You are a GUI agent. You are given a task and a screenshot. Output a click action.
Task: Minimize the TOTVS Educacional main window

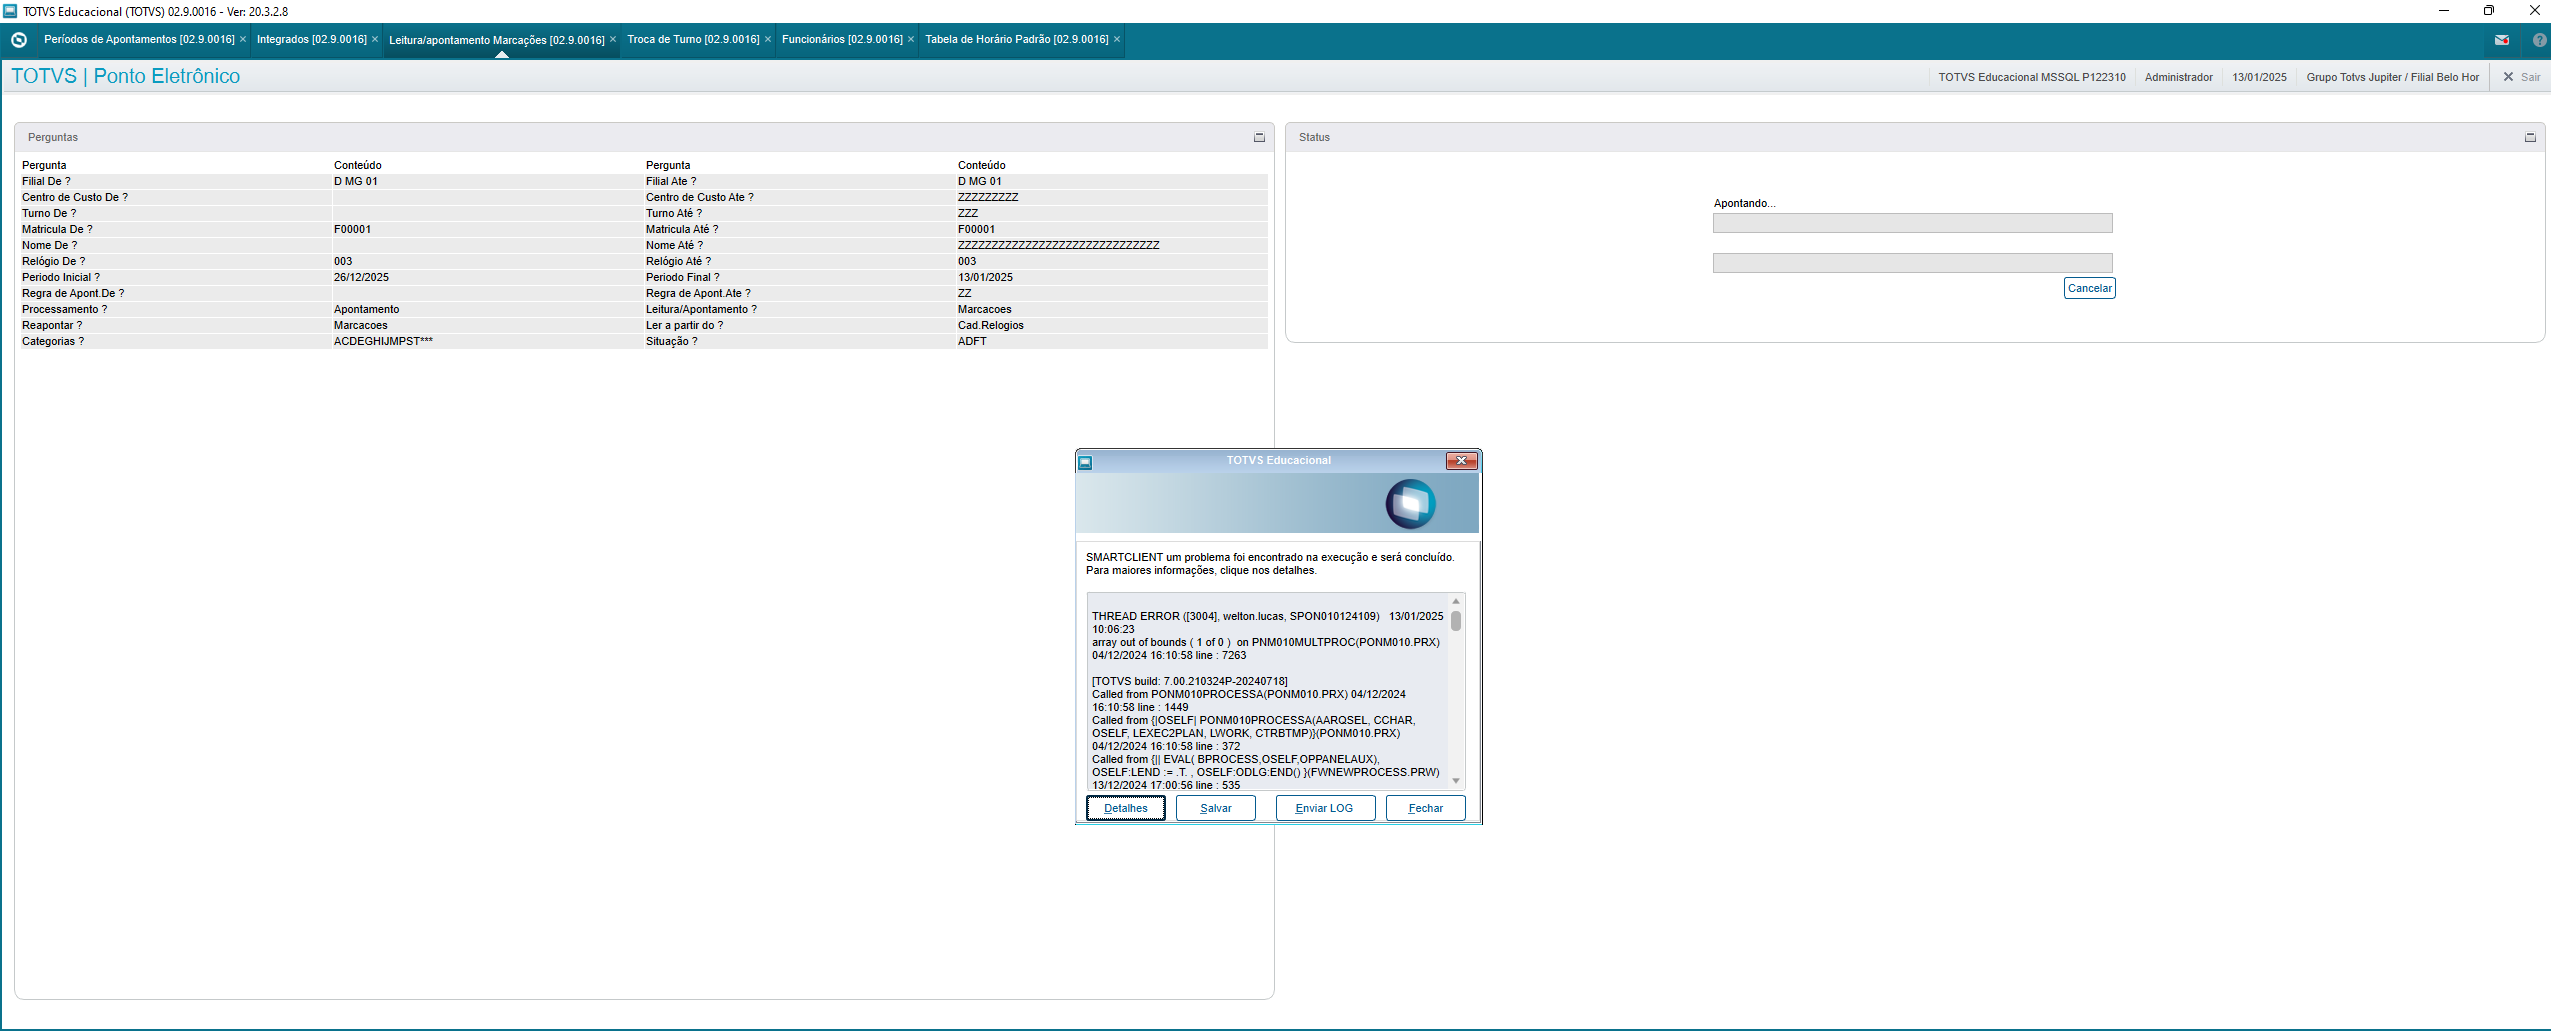[x=2443, y=11]
